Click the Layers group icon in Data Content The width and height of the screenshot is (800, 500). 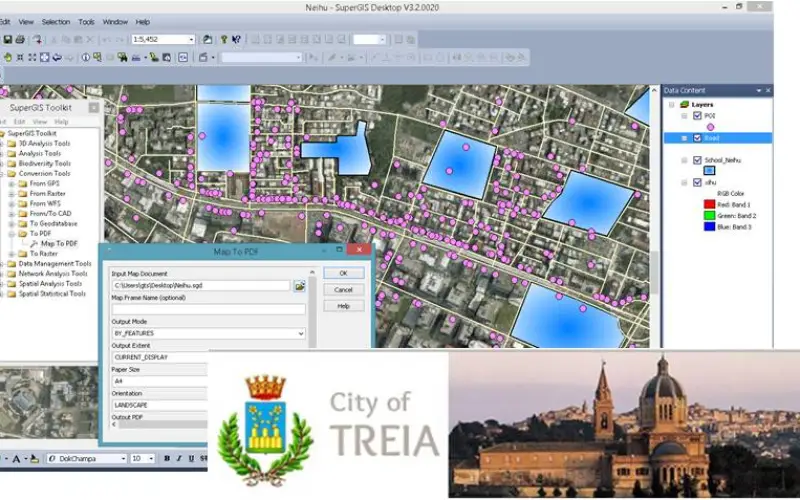[x=684, y=105]
